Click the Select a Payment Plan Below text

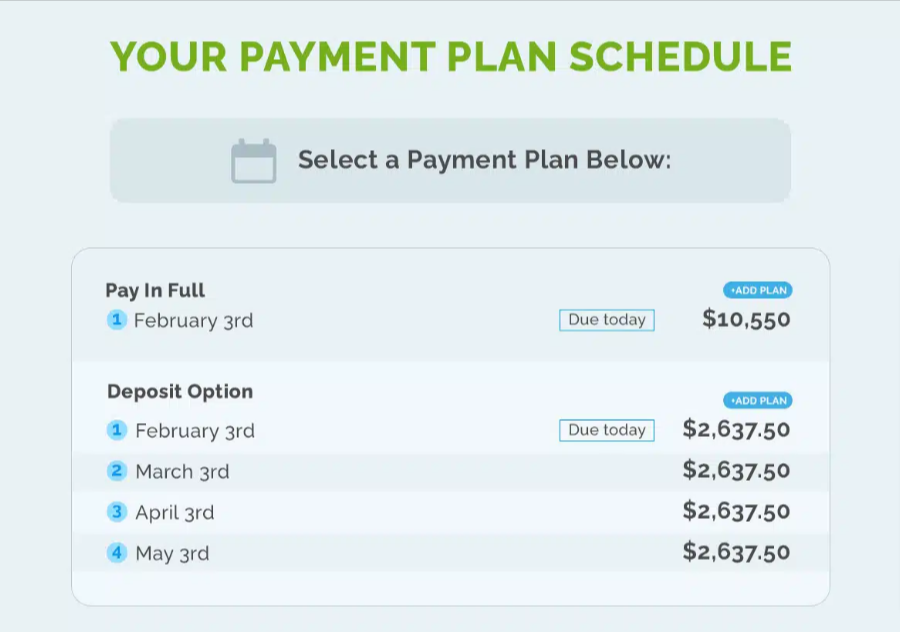[484, 160]
